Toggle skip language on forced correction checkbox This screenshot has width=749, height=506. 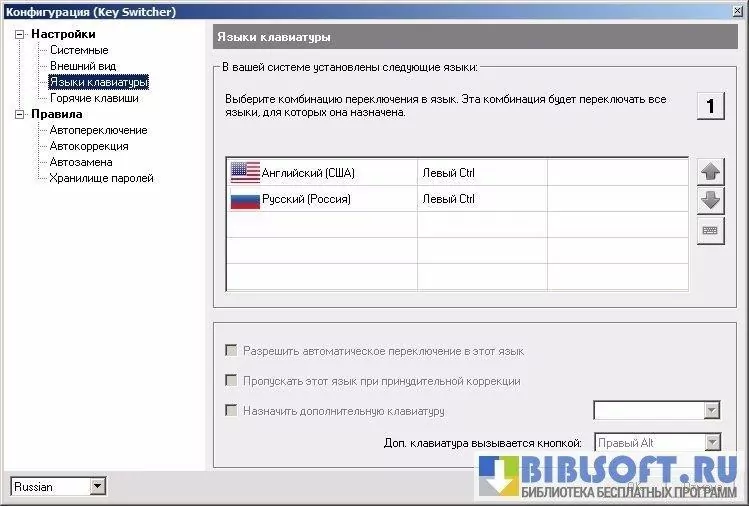coord(232,381)
